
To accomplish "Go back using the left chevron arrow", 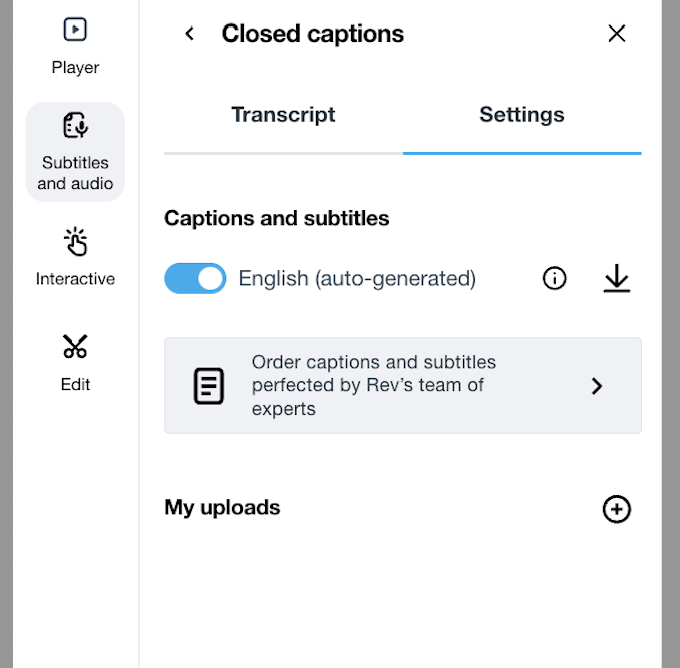I will click(190, 34).
